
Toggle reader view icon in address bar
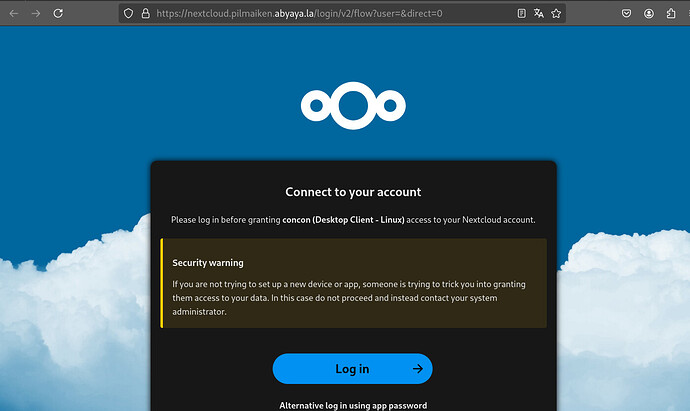pyautogui.click(x=521, y=14)
